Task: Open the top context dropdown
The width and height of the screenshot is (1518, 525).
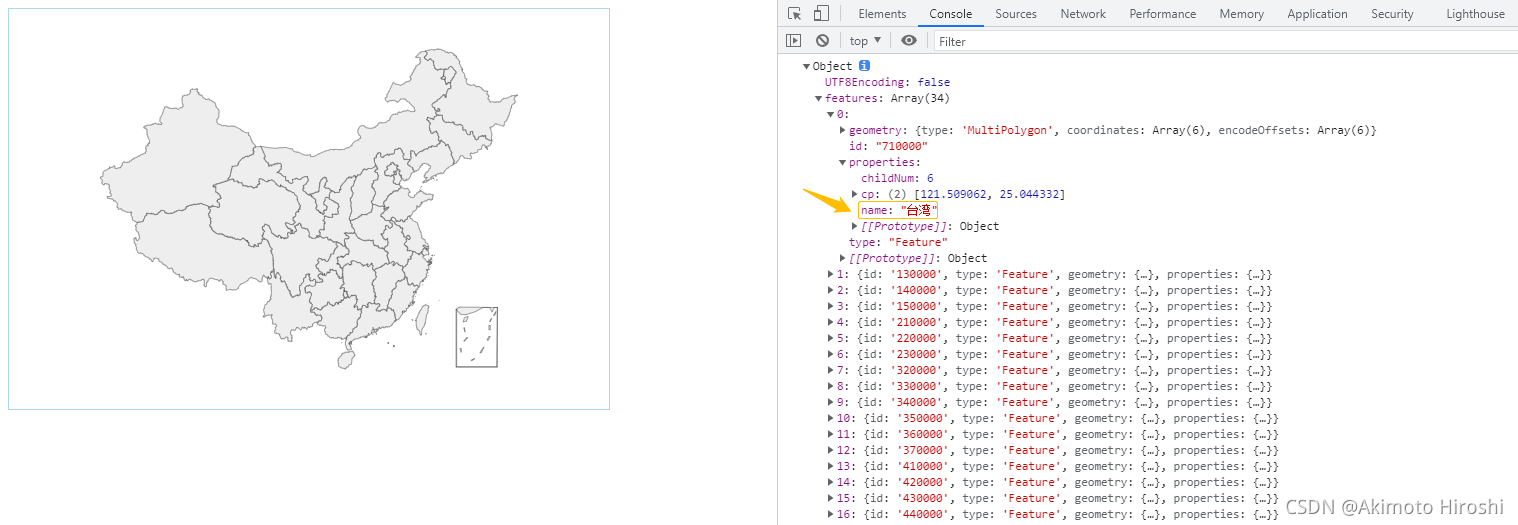Action: pyautogui.click(x=865, y=41)
